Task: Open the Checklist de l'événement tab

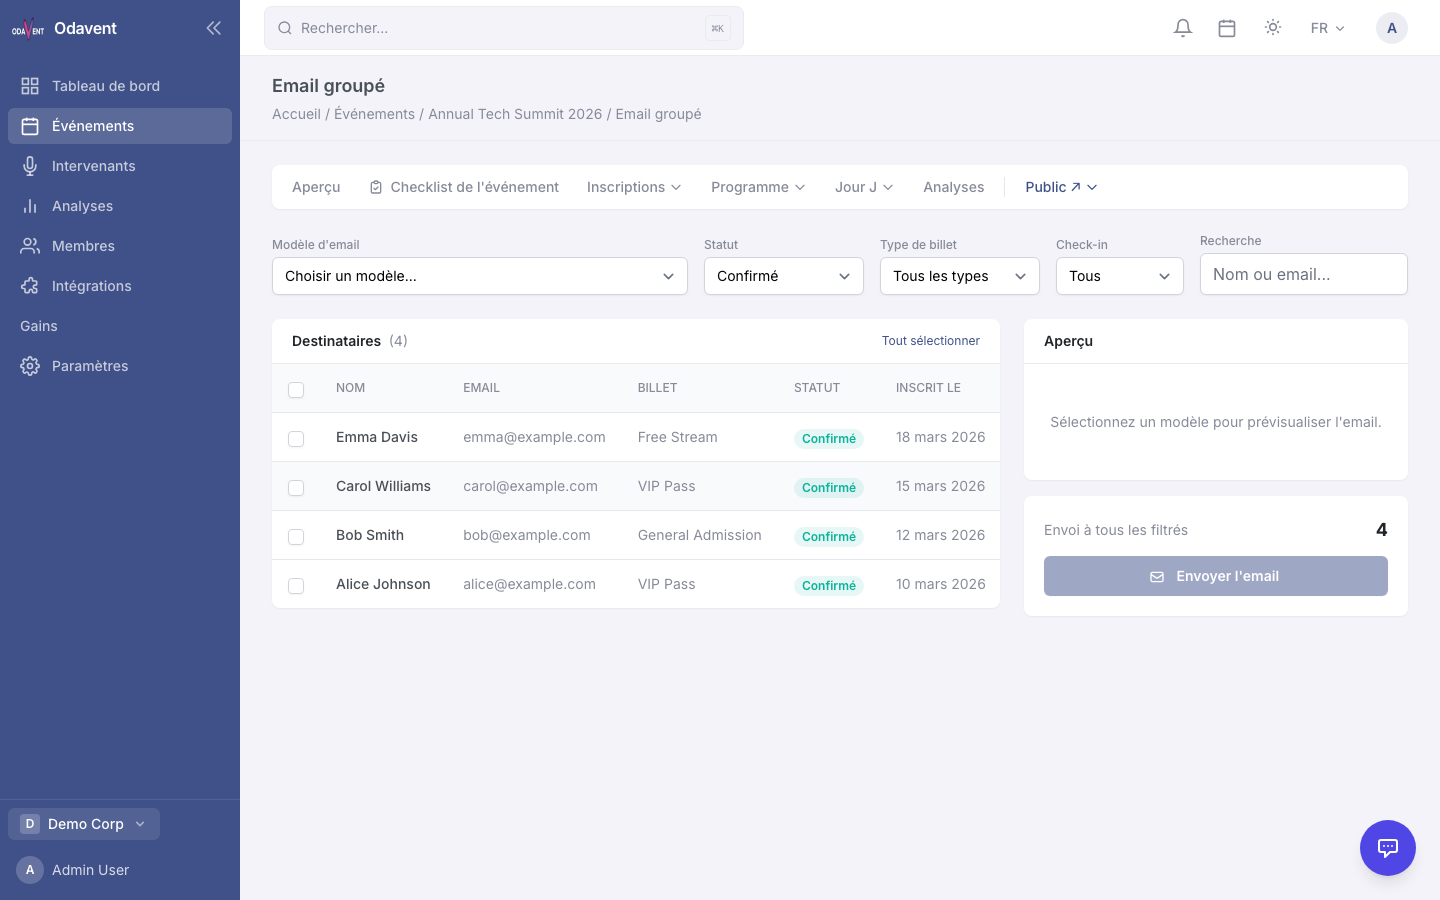Action: click(464, 187)
